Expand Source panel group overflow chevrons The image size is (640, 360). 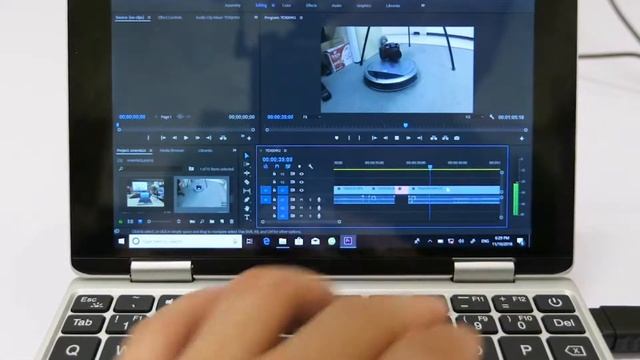[x=256, y=18]
